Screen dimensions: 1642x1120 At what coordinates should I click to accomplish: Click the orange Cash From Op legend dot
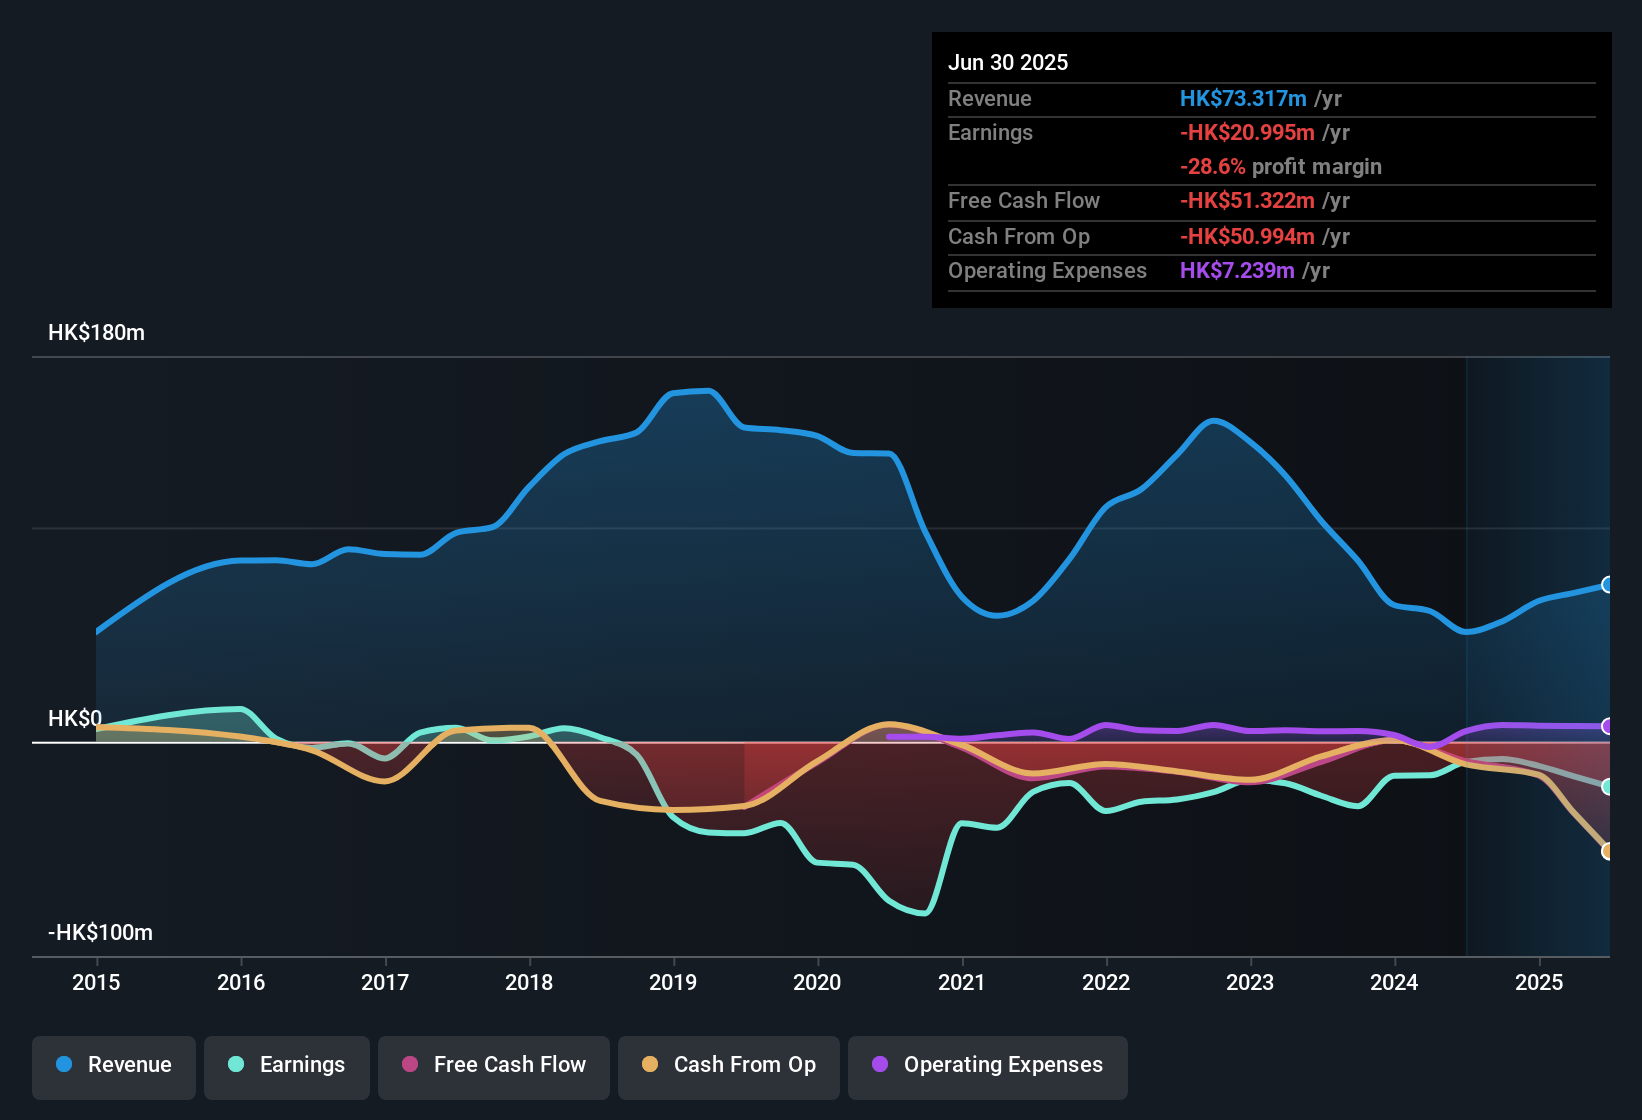650,1065
